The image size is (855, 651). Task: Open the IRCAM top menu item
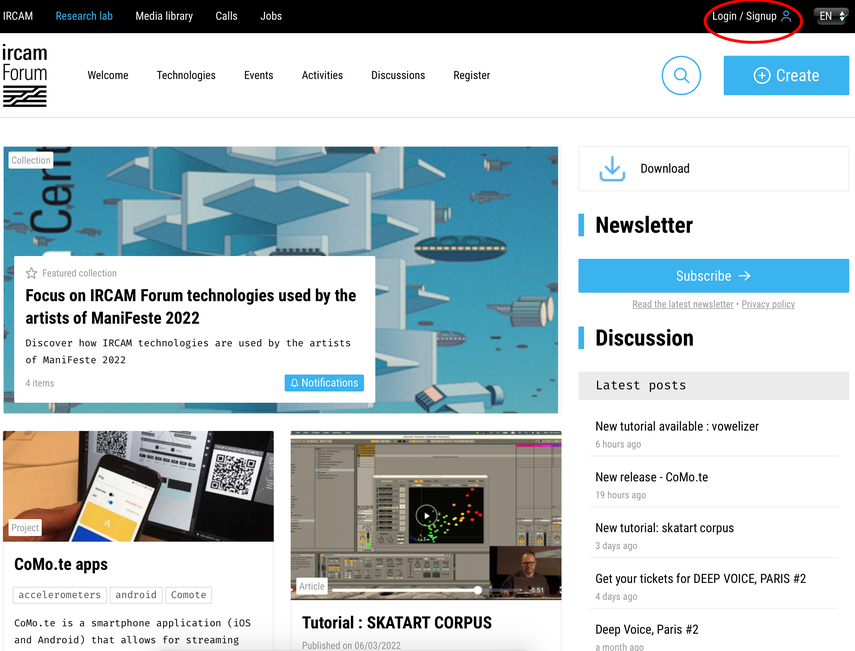[17, 16]
